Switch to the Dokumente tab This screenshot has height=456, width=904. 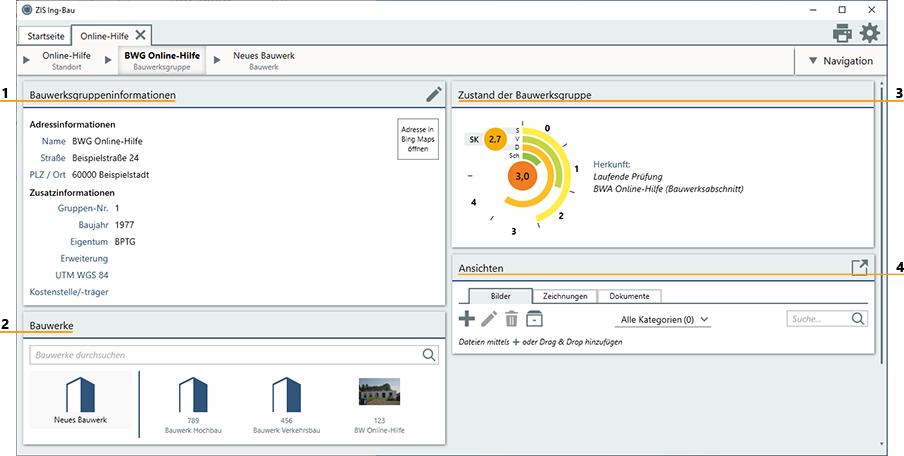point(630,296)
